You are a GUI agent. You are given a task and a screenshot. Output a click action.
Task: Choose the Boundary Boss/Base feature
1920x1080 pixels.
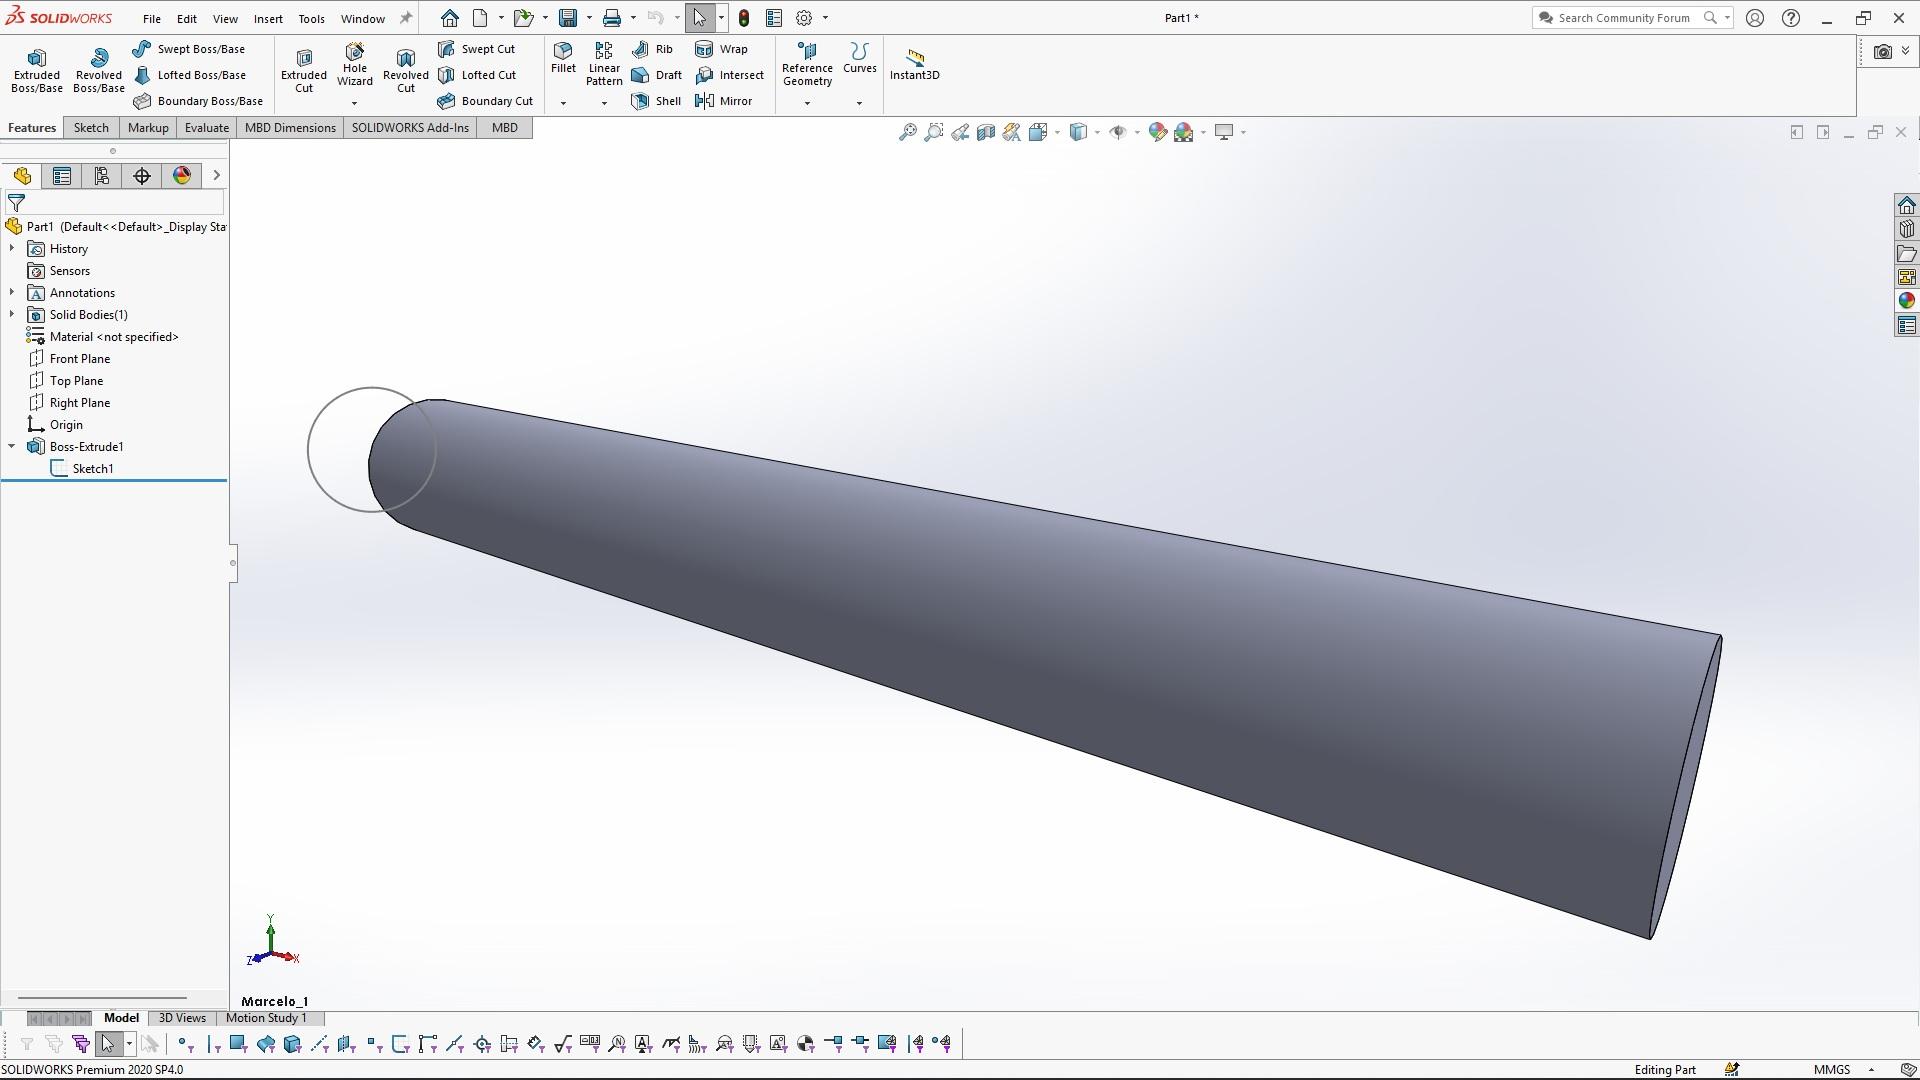point(198,101)
